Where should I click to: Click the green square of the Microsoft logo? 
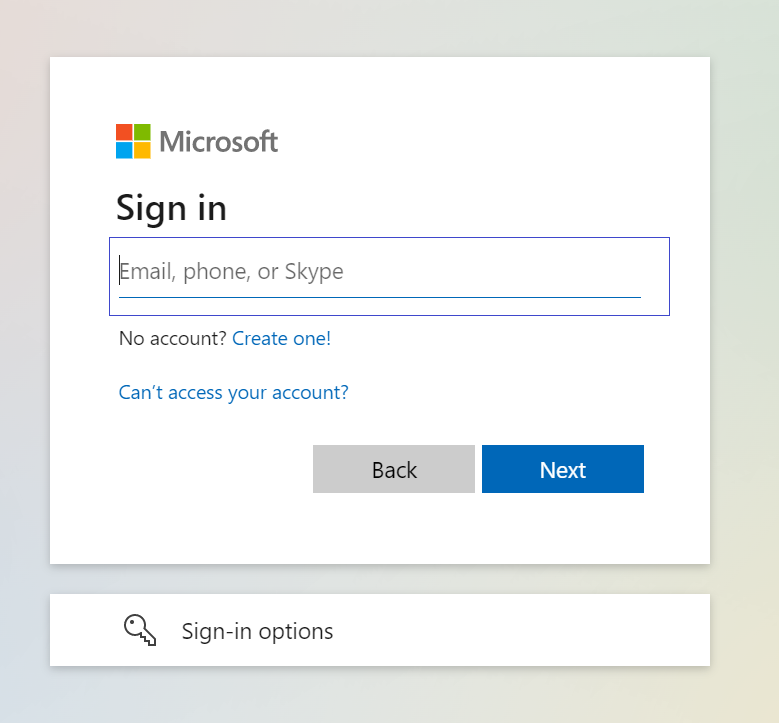click(x=142, y=132)
